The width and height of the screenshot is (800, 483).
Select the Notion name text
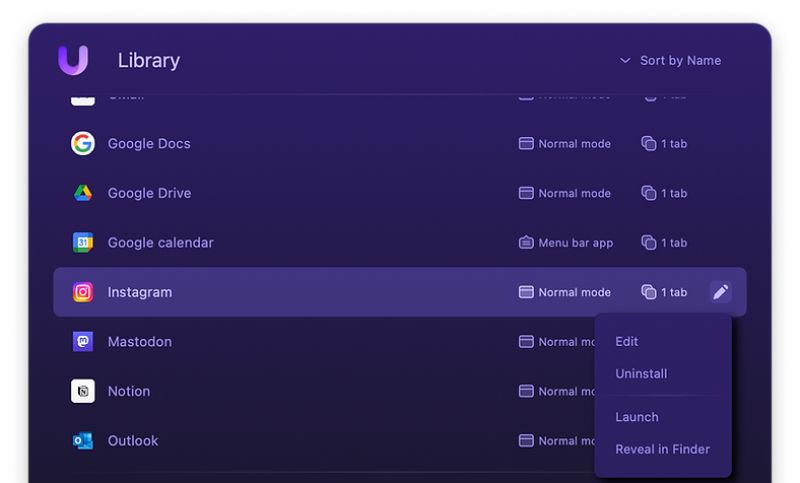click(129, 391)
